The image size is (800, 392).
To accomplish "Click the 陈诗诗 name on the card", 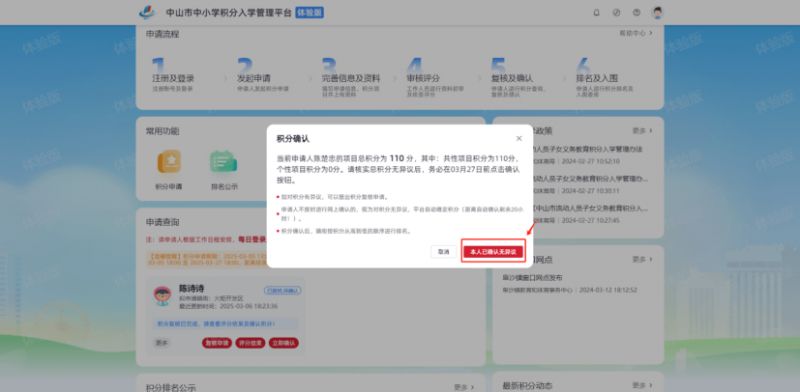I will (191, 288).
